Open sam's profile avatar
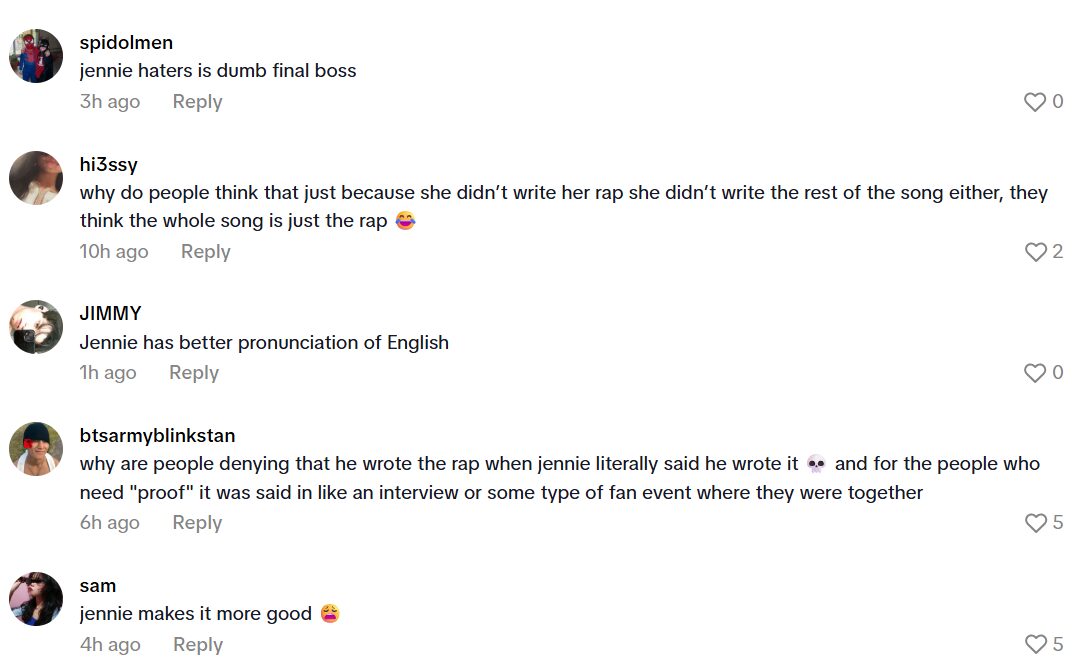This screenshot has width=1086, height=670. (36, 598)
